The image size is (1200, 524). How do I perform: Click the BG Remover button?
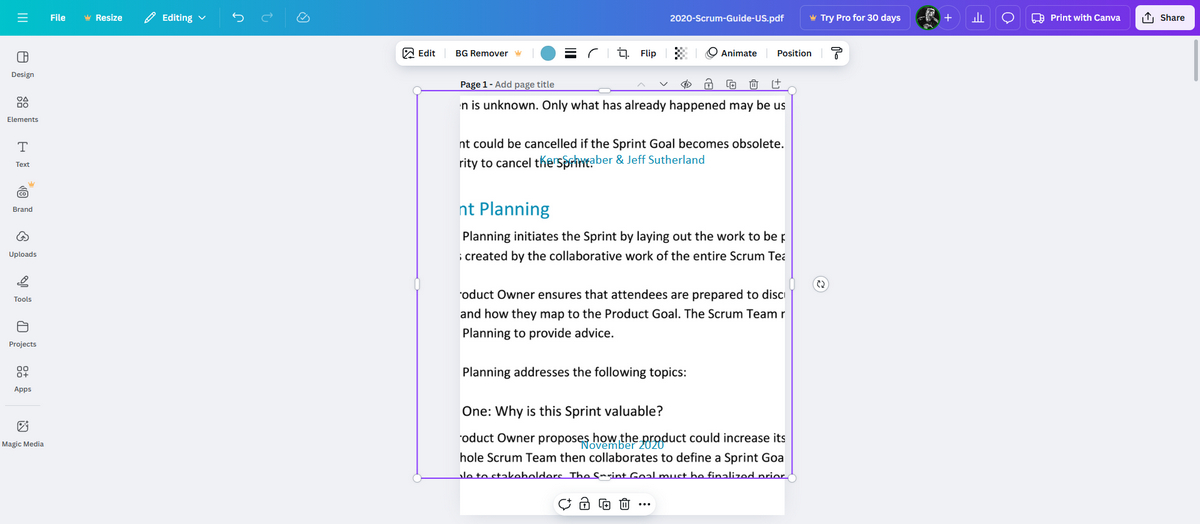[x=489, y=53]
